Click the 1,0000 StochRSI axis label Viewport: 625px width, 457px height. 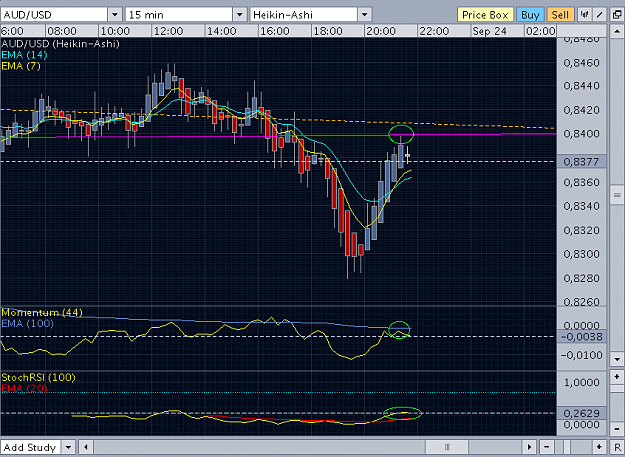(582, 382)
